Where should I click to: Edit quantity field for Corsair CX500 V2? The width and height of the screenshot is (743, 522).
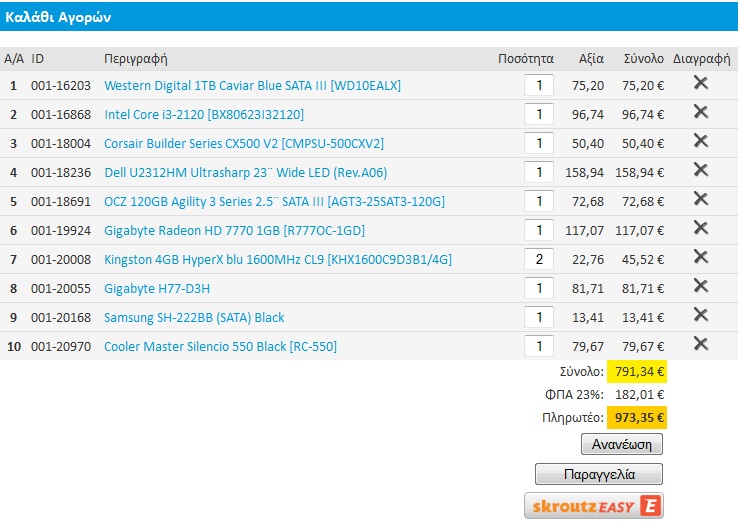tap(539, 143)
